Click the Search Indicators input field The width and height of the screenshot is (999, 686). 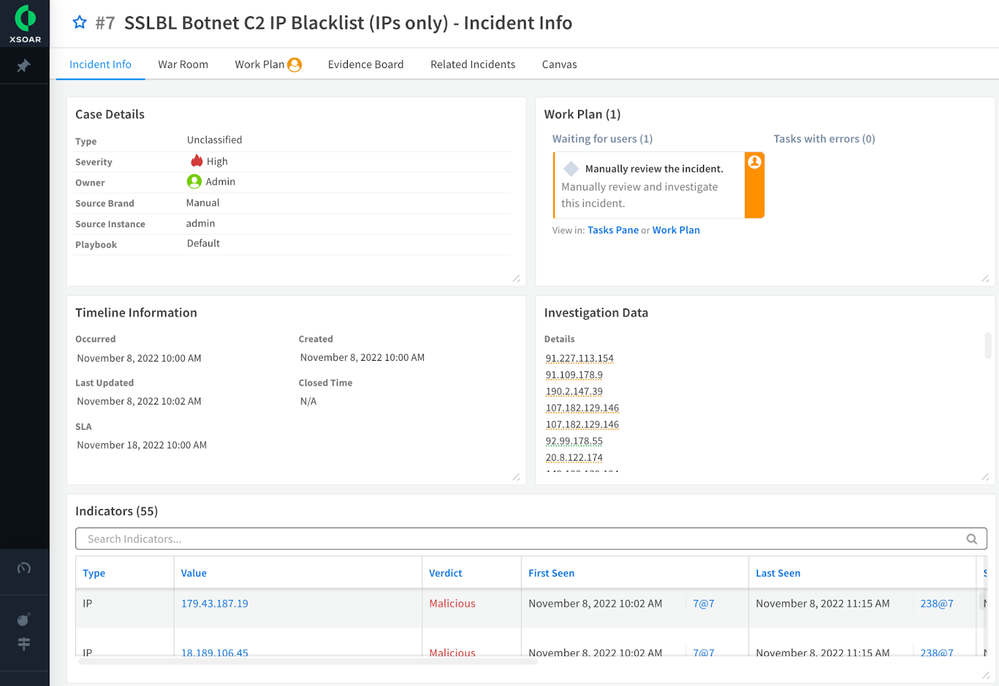pyautogui.click(x=520, y=539)
